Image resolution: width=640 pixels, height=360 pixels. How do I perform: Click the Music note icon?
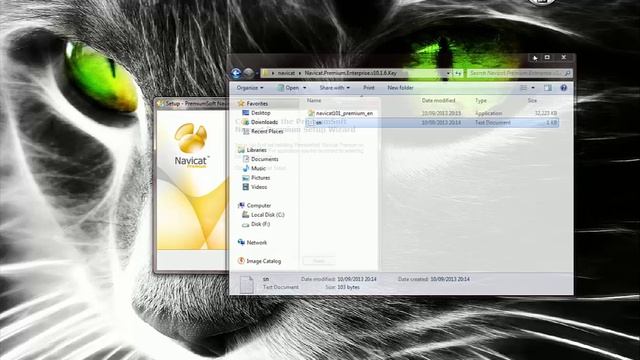tap(246, 168)
